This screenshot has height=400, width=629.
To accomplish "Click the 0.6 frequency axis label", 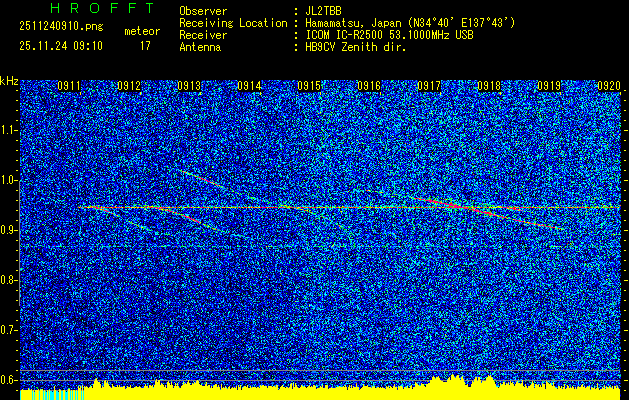I will 9,379.
